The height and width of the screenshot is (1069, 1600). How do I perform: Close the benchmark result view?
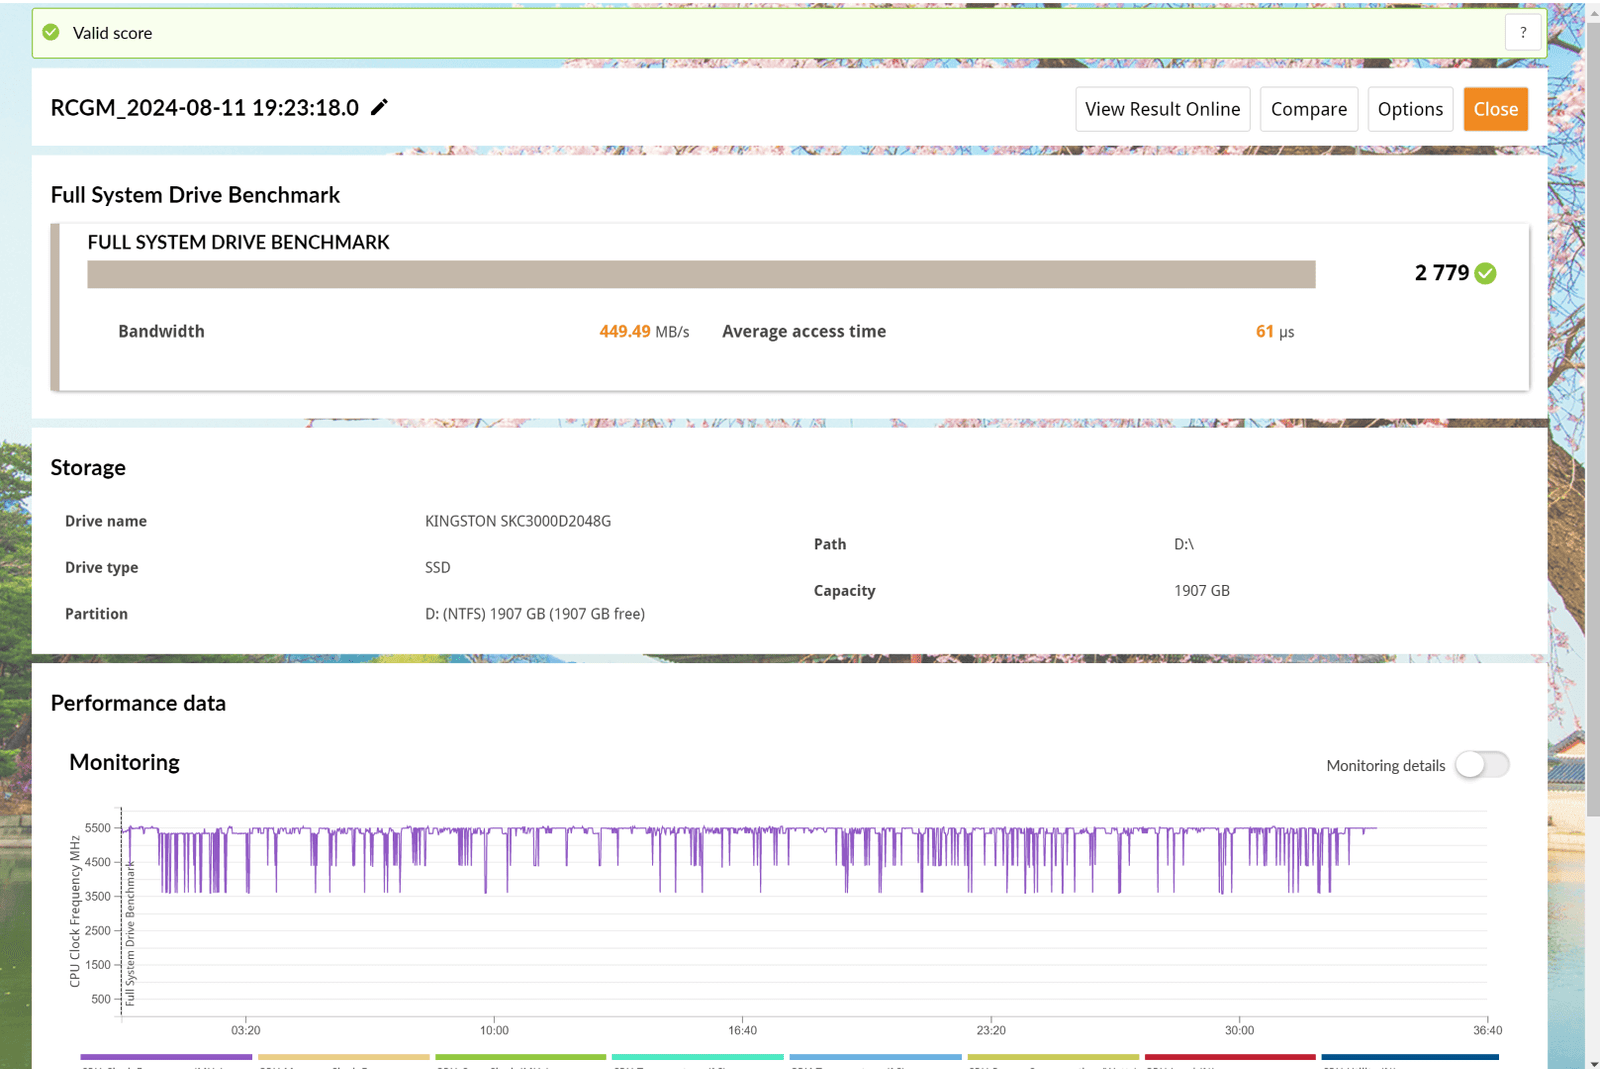click(x=1495, y=109)
